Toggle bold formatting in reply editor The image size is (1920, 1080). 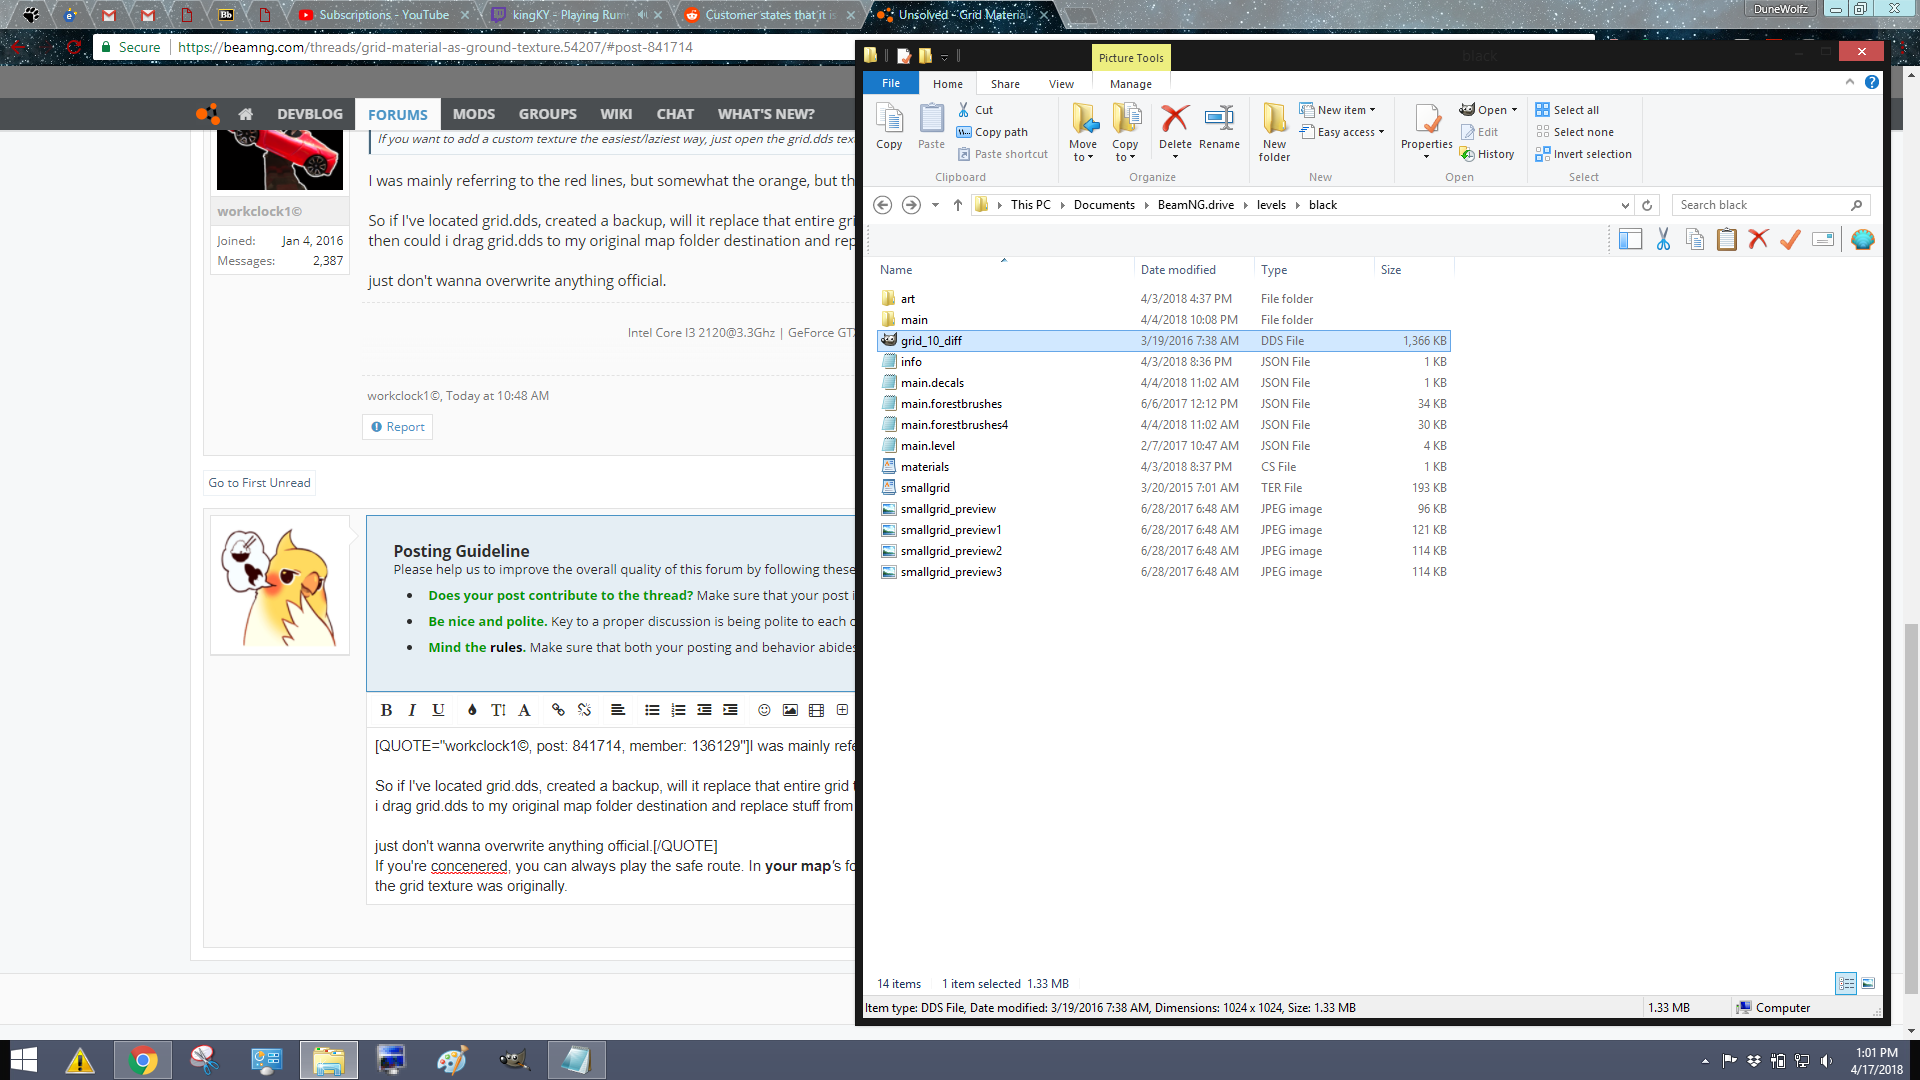click(386, 710)
